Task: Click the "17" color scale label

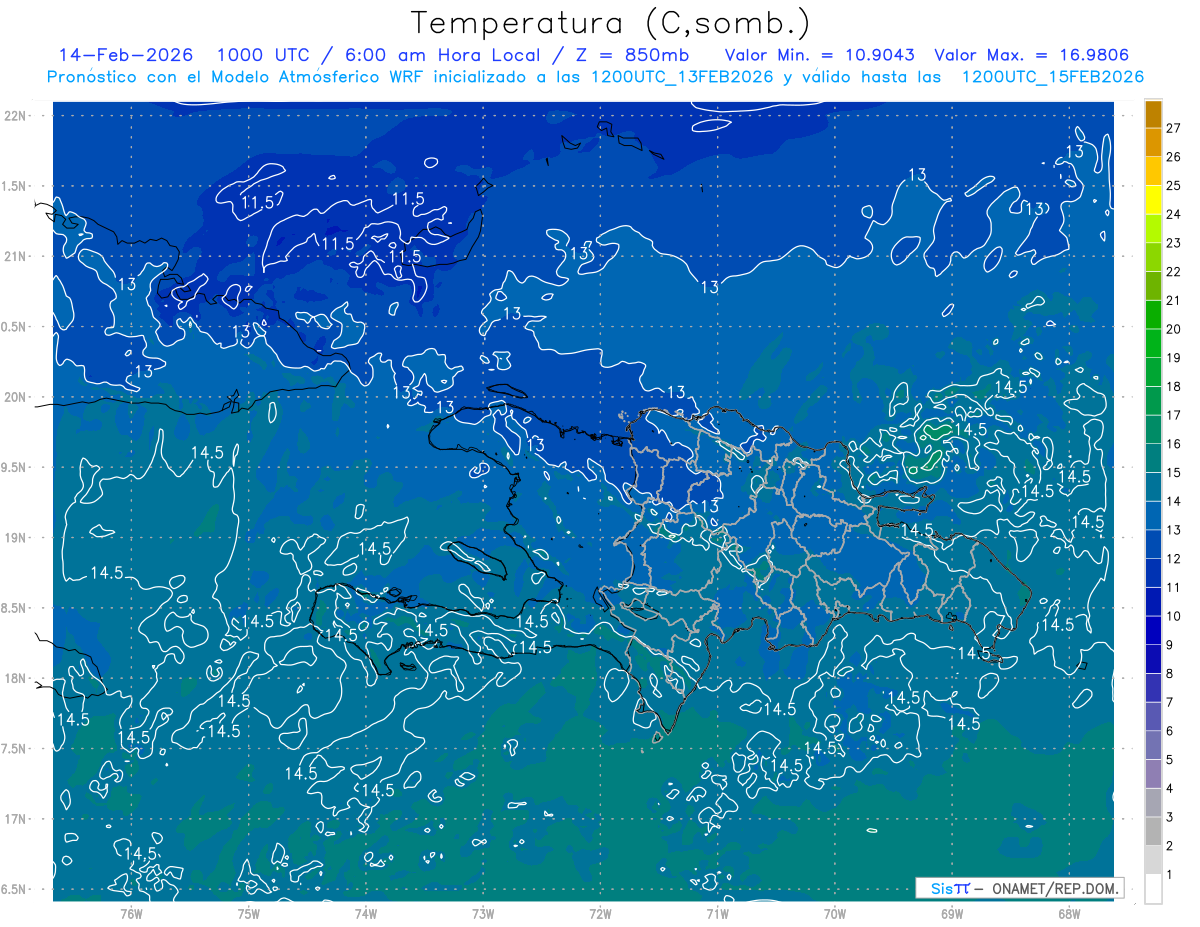Action: click(1173, 415)
